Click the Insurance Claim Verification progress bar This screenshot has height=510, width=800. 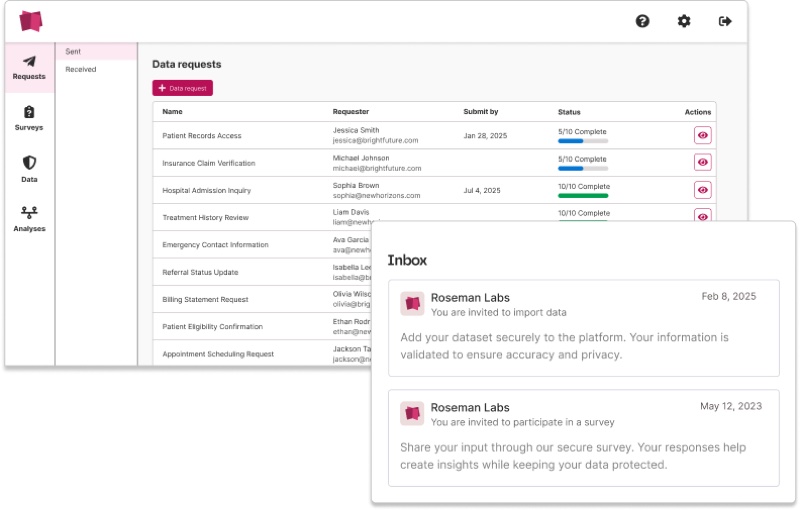click(583, 169)
